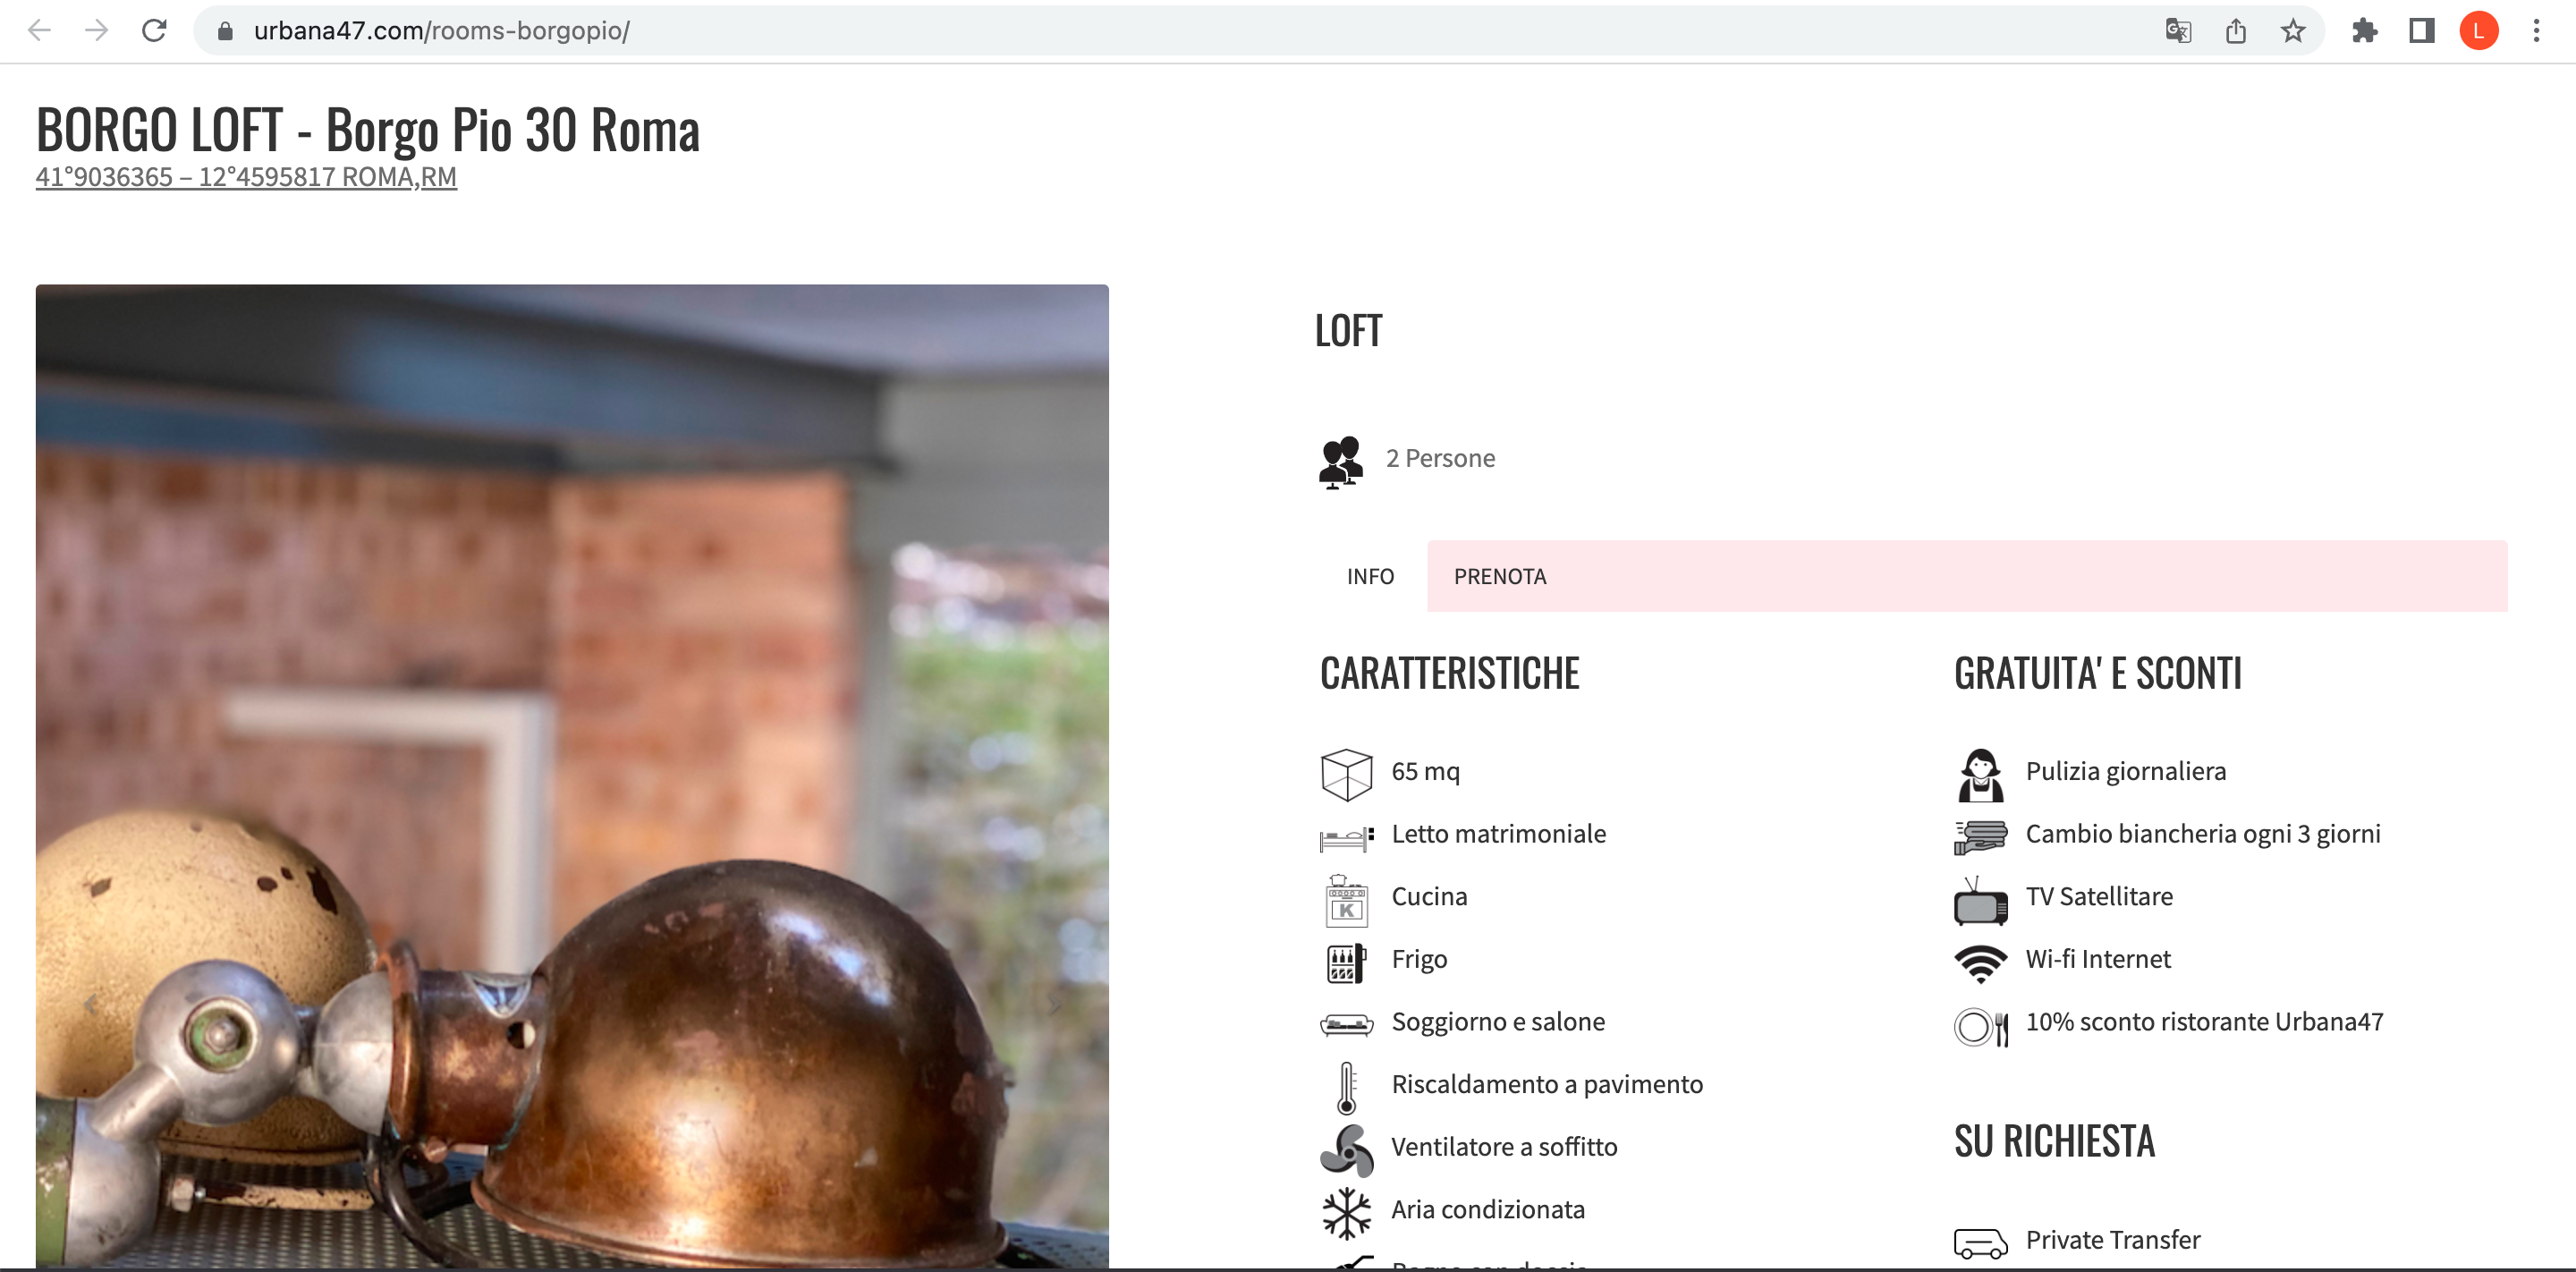Open the browser extensions puzzle icon
This screenshot has width=2576, height=1272.
(2364, 31)
